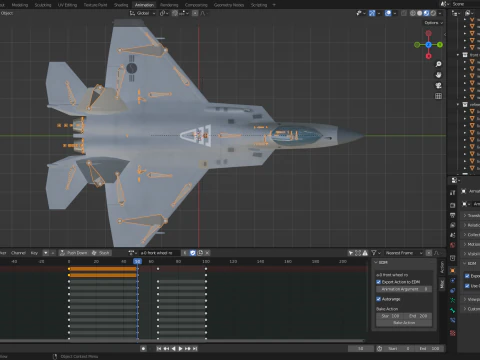
Task: Click the blue Z axis gizmo ball
Action: click(x=429, y=45)
